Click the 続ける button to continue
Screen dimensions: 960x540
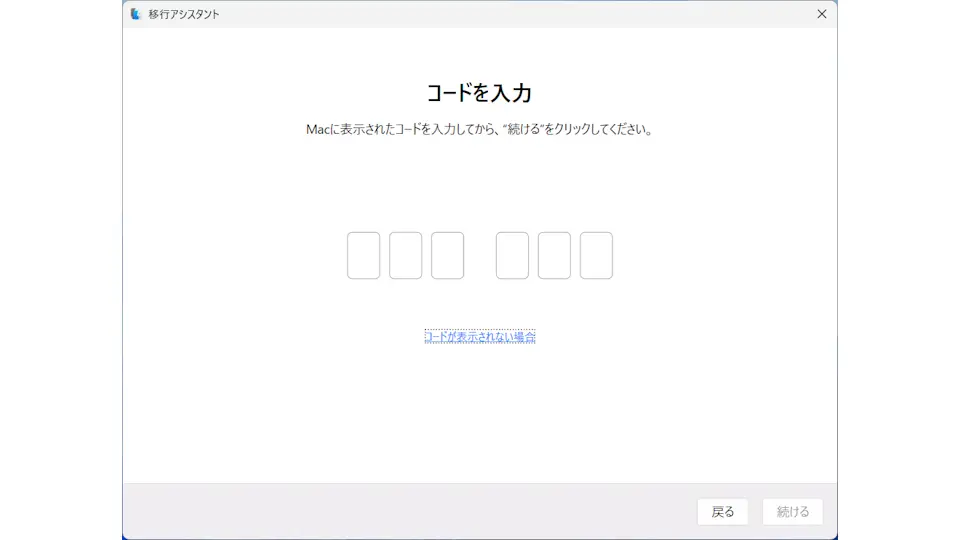click(x=792, y=511)
